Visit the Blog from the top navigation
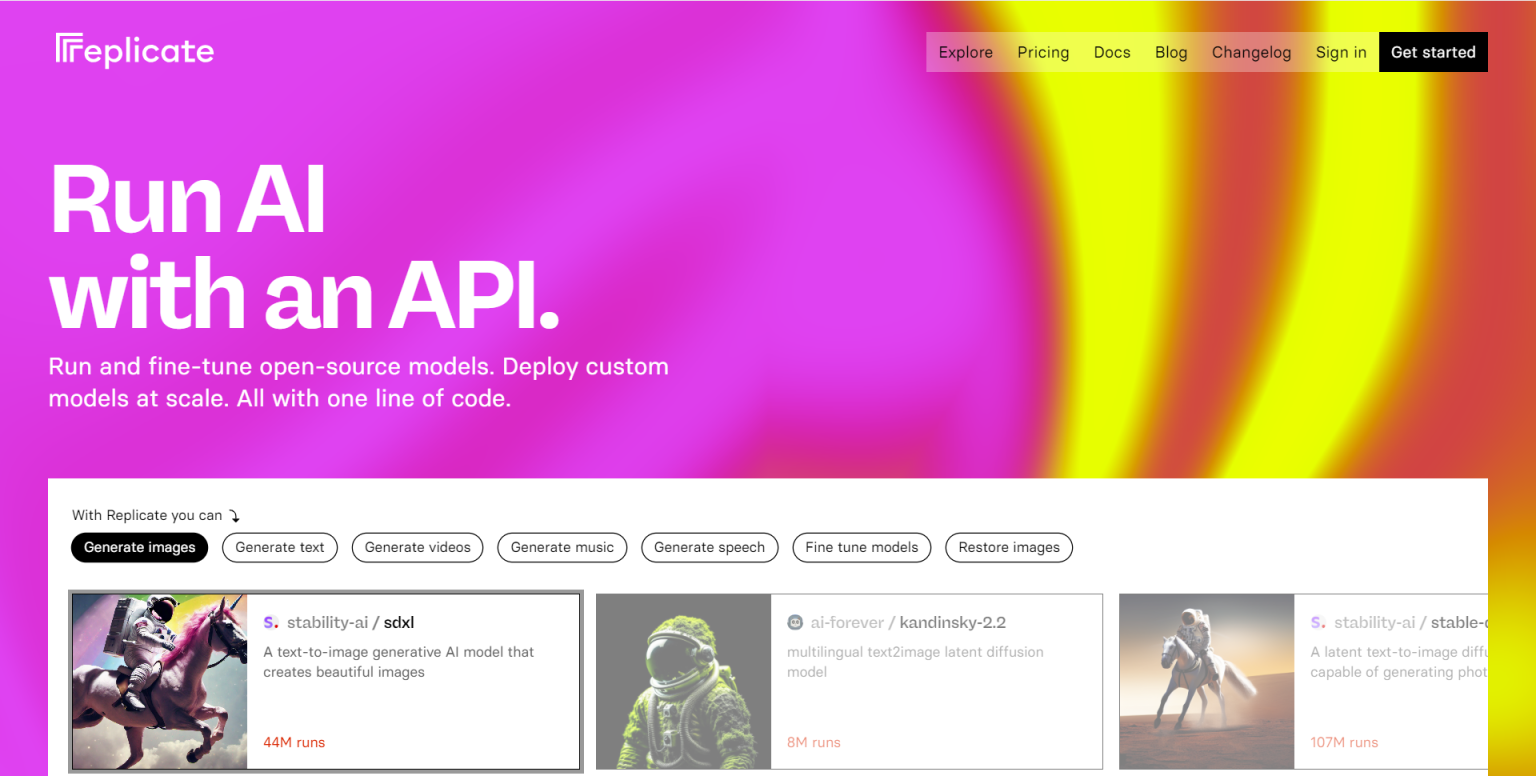Viewport: 1536px width, 776px height. pos(1171,52)
